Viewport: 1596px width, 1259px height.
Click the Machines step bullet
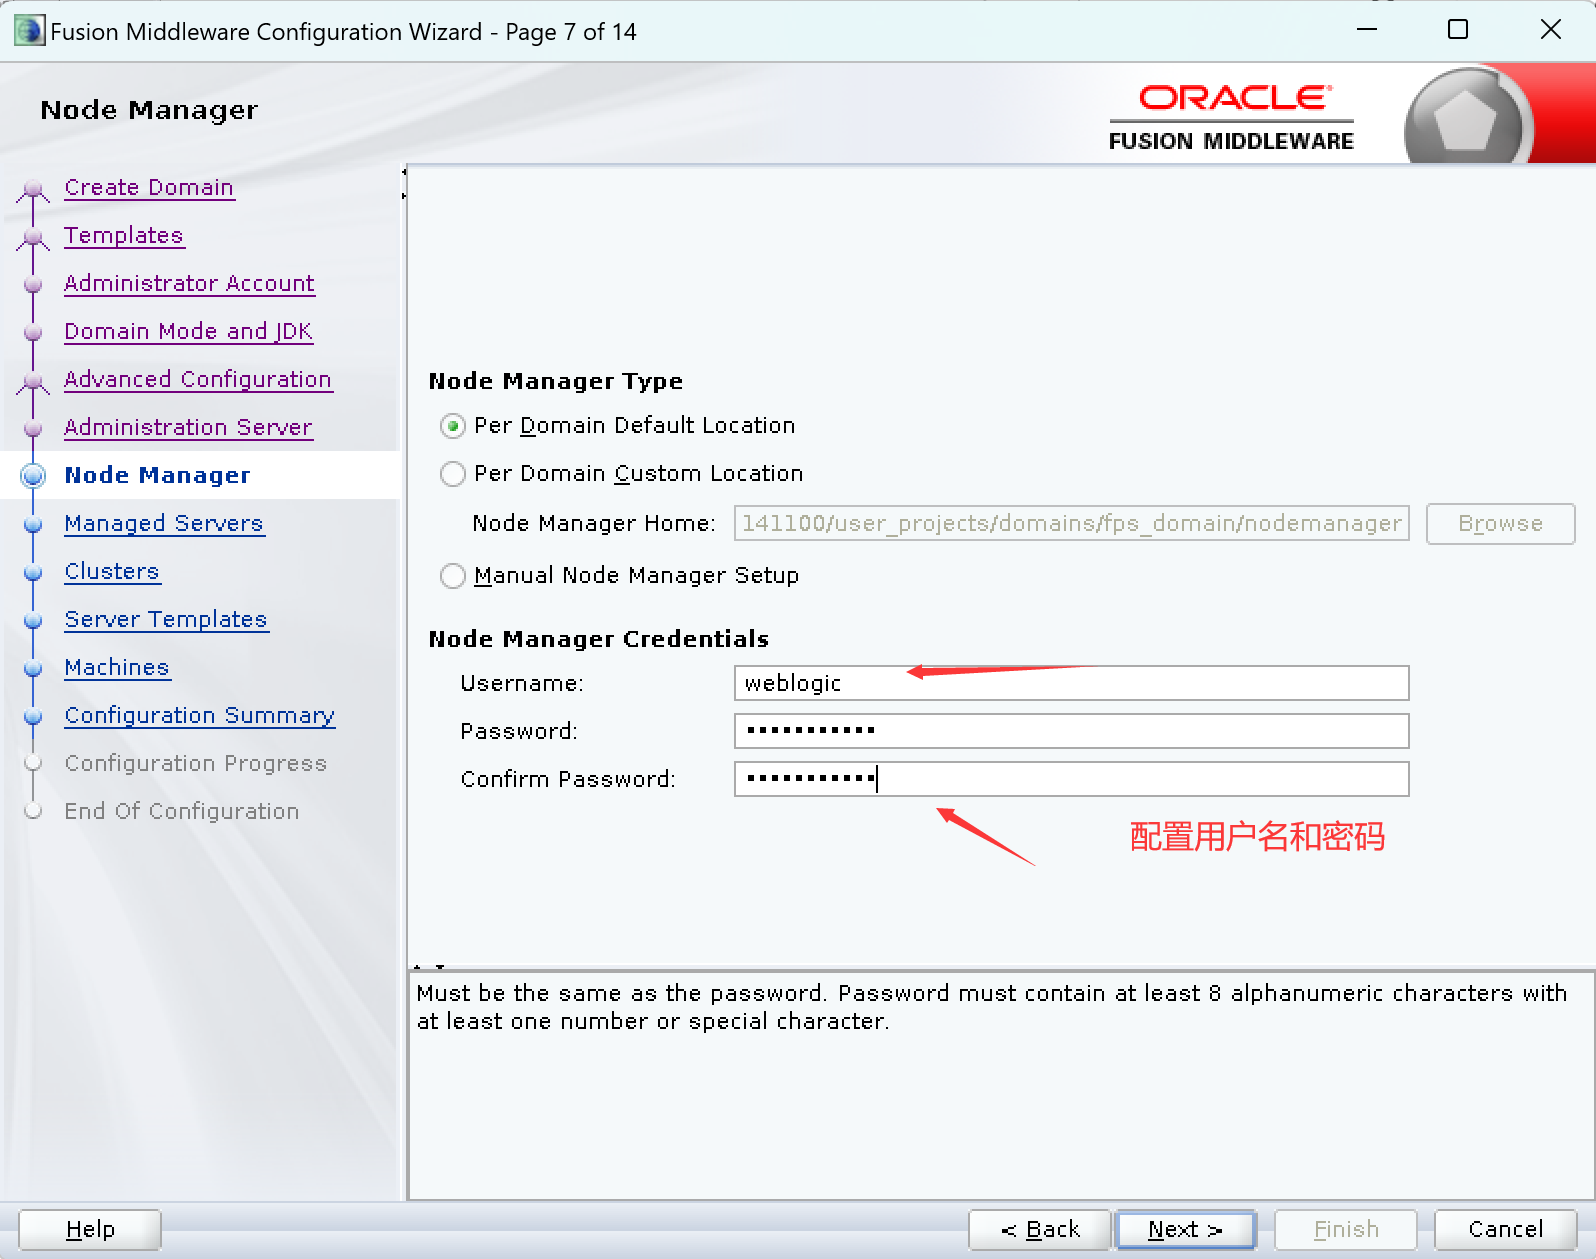[33, 668]
